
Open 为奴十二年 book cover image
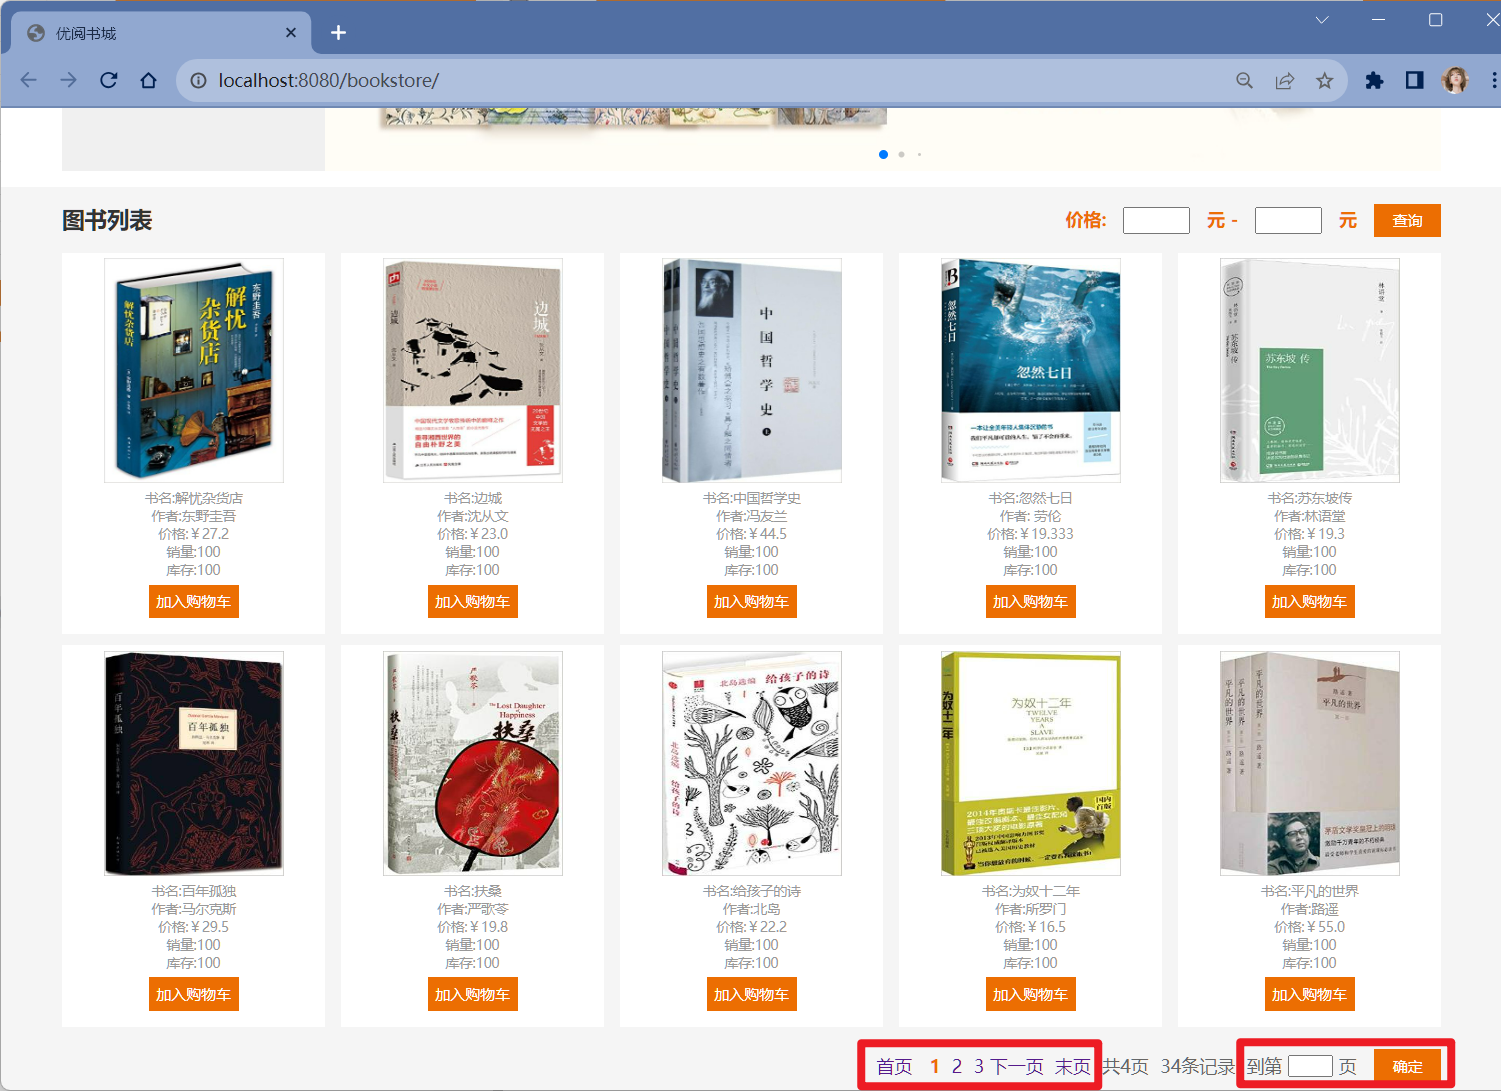pos(1031,763)
